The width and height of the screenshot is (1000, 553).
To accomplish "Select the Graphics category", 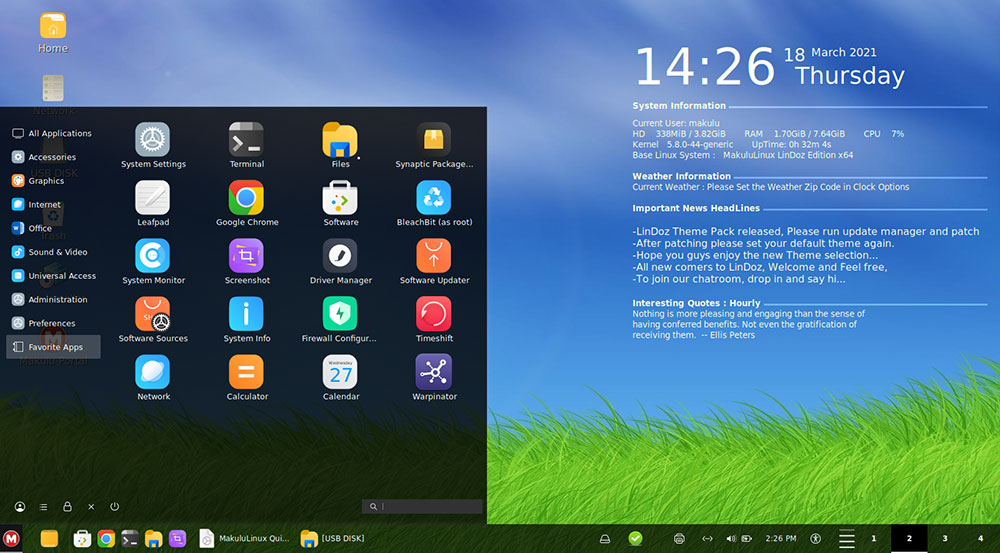I will tap(53, 181).
